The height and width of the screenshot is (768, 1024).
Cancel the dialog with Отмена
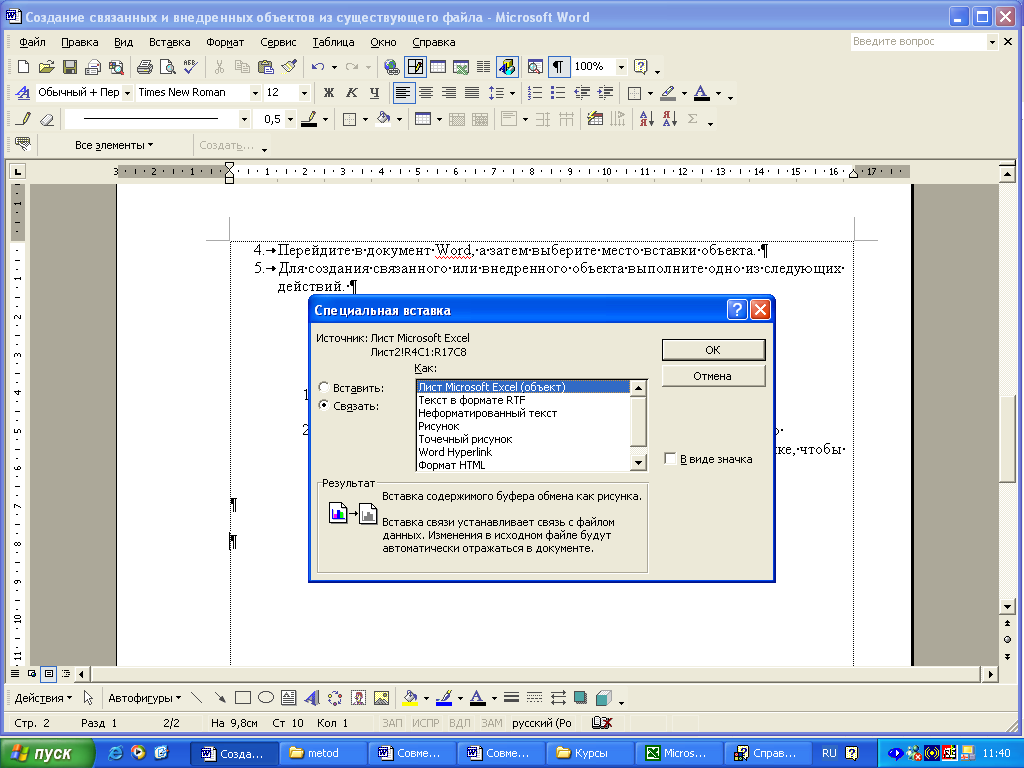pyautogui.click(x=713, y=376)
